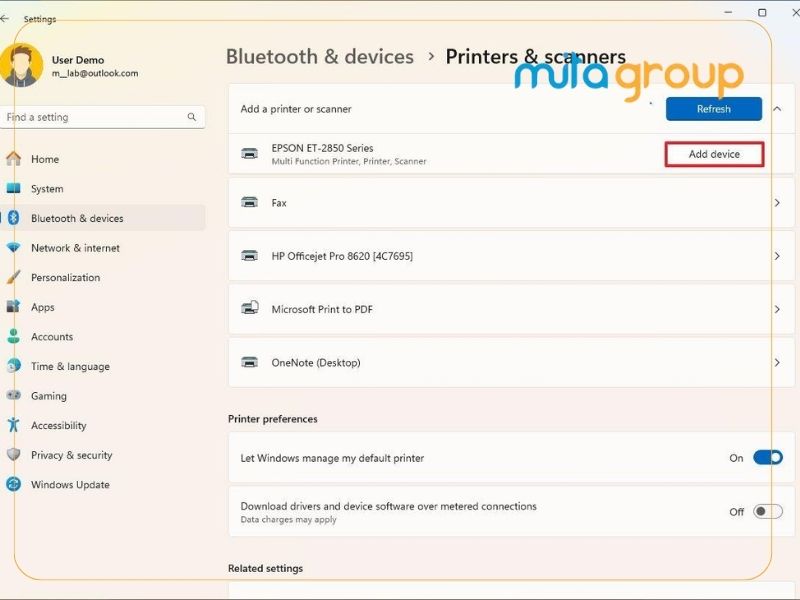Add the EPSON ET-2850 Series device

click(x=714, y=154)
